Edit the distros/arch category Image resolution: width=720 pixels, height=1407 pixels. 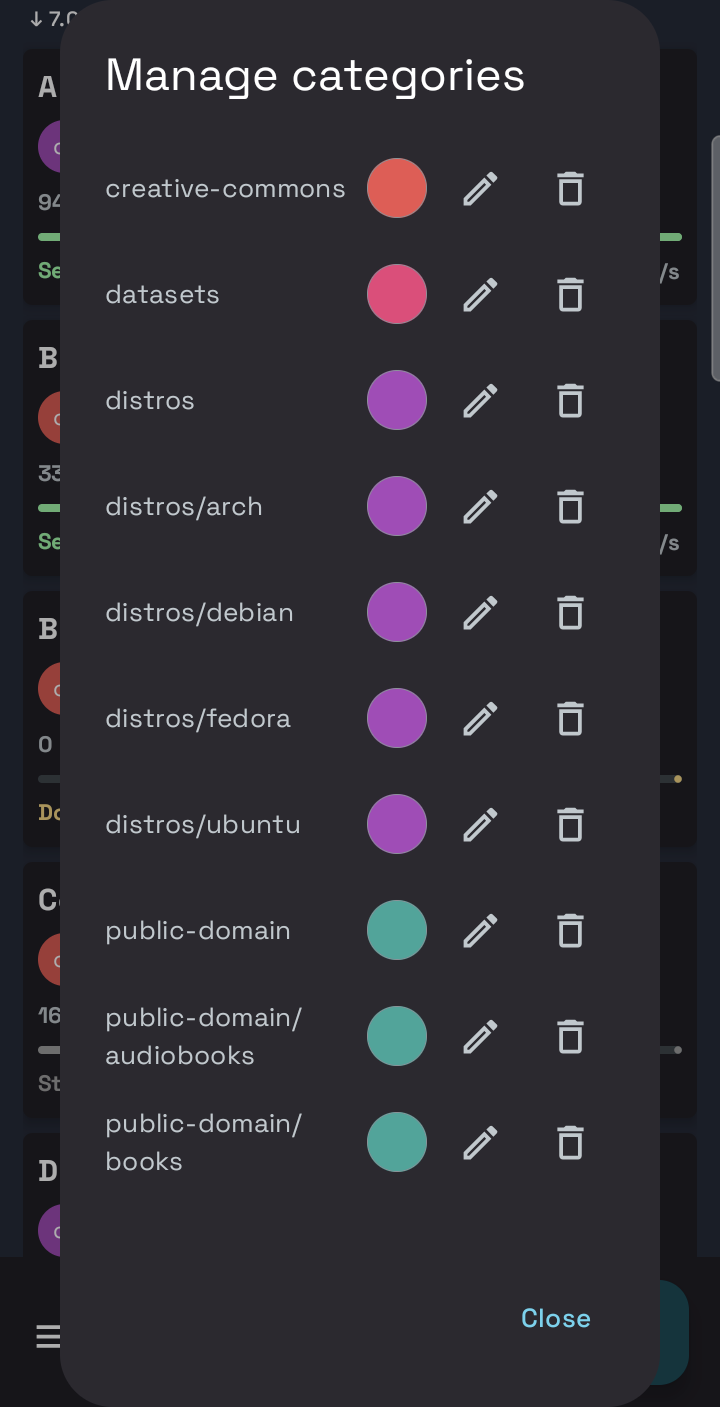(480, 506)
